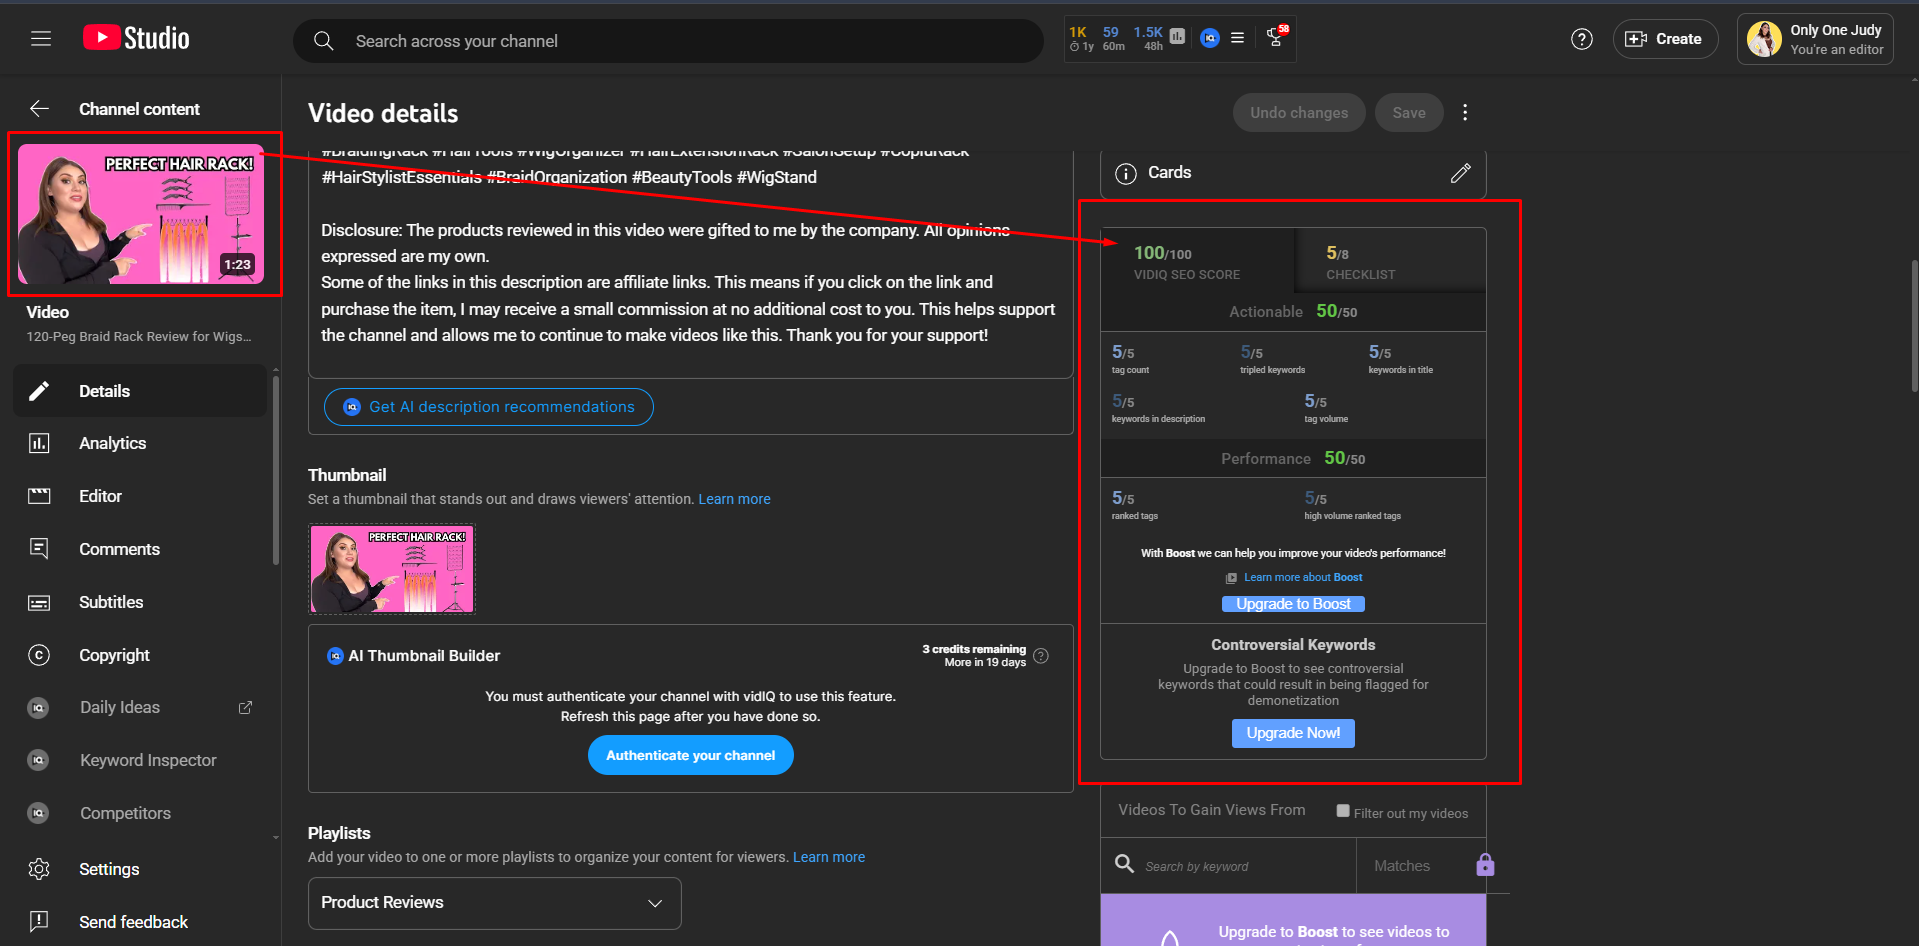Image resolution: width=1919 pixels, height=946 pixels.
Task: Go back to Channel content arrow
Action: (x=39, y=109)
